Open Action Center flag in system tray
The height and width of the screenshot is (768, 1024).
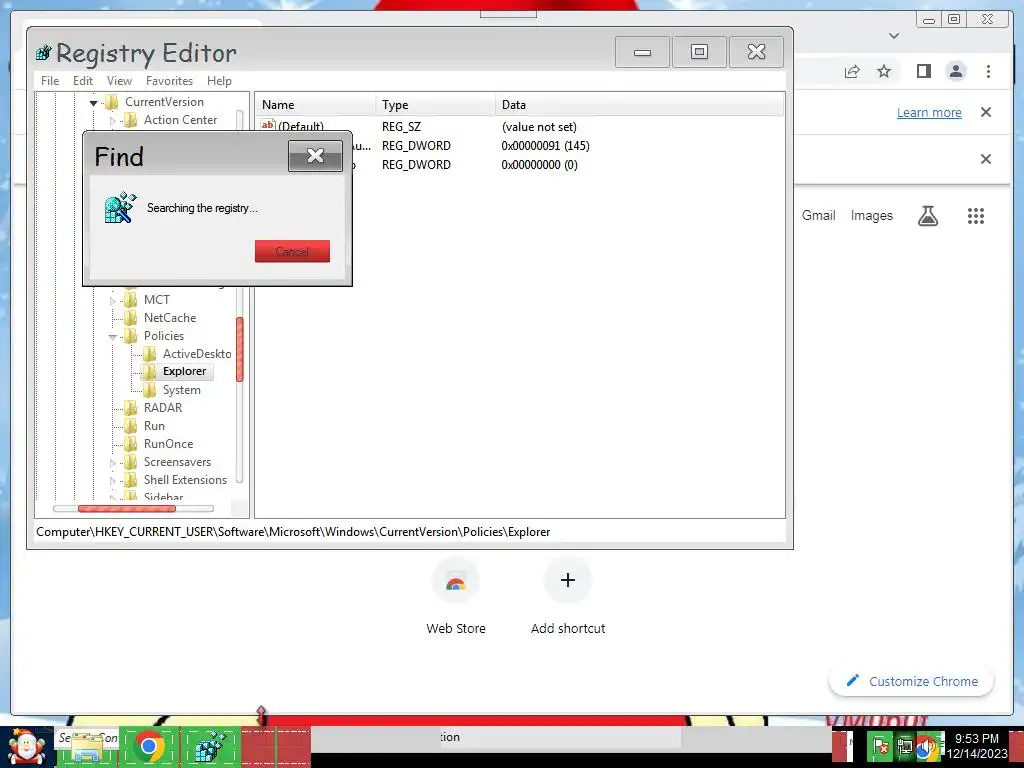coord(880,746)
